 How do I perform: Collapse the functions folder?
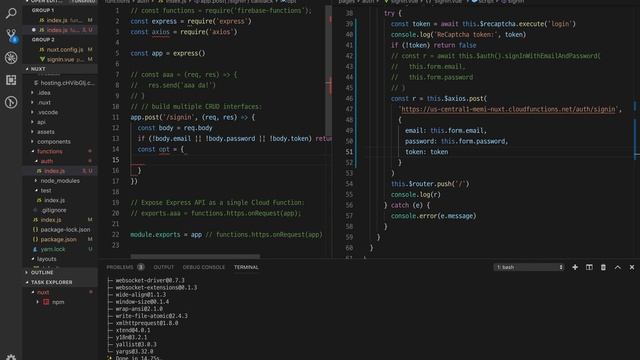(x=50, y=151)
